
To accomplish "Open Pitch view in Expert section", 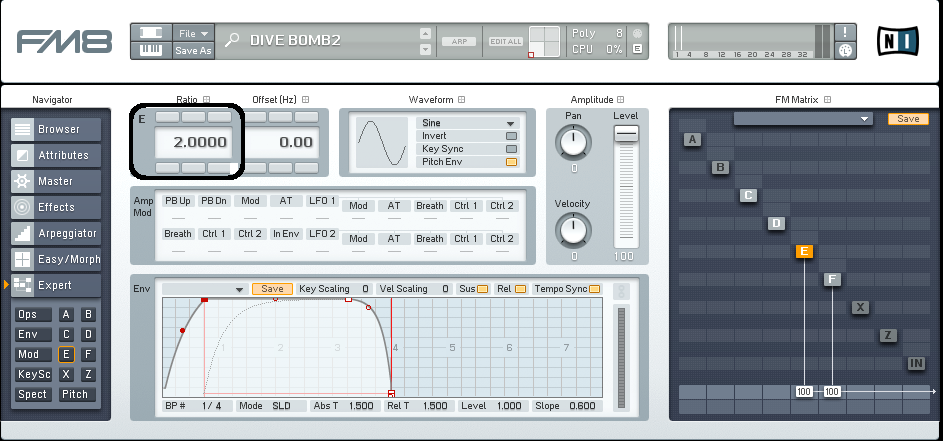I will (x=77, y=394).
